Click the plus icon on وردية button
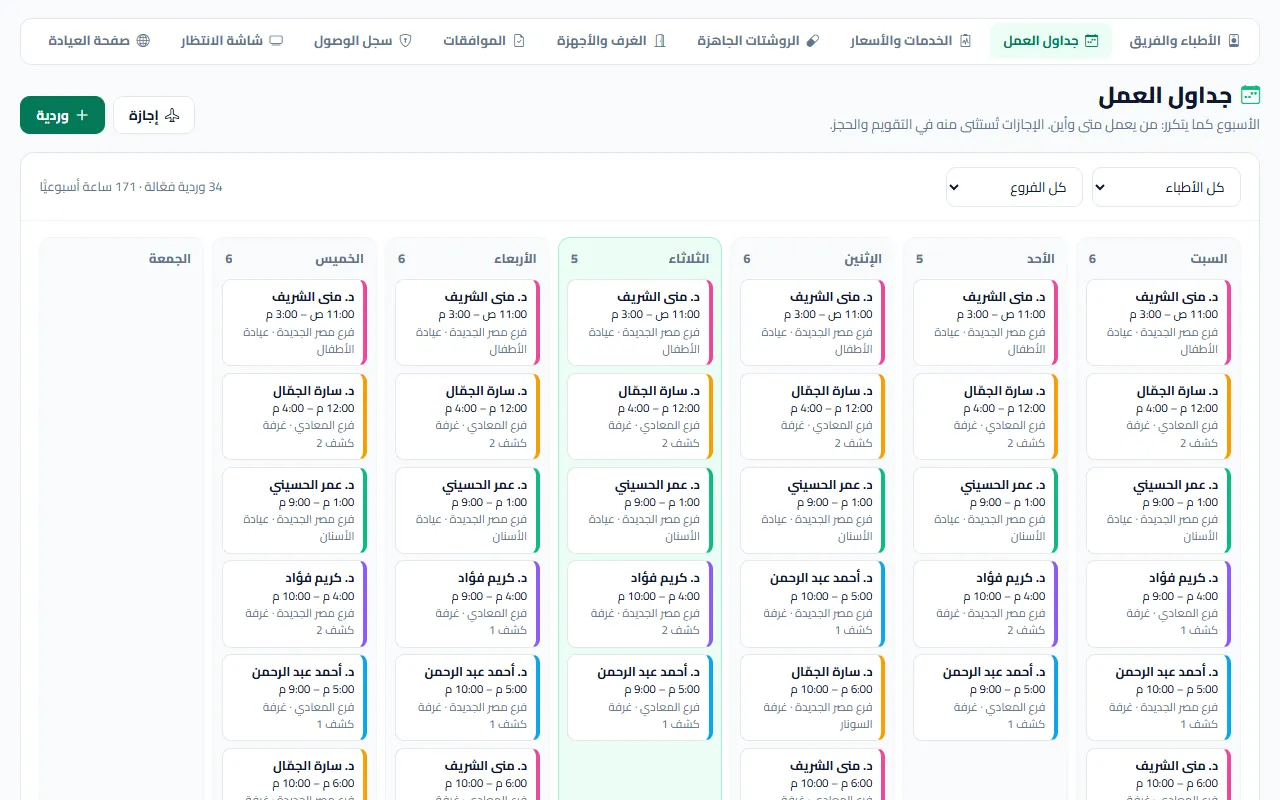 coord(82,115)
